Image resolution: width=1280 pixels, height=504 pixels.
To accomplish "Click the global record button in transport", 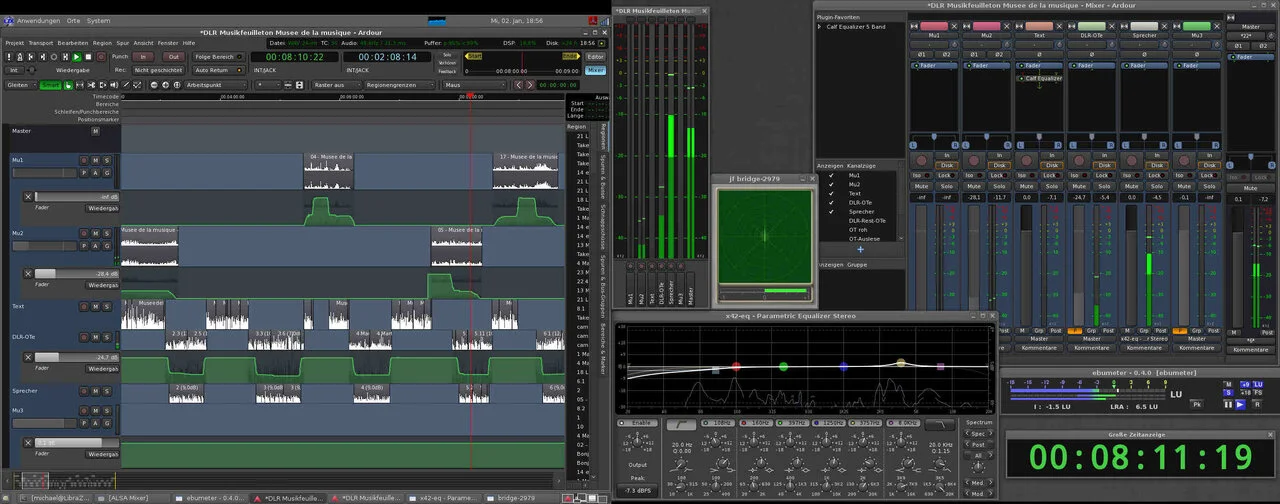I will point(100,57).
